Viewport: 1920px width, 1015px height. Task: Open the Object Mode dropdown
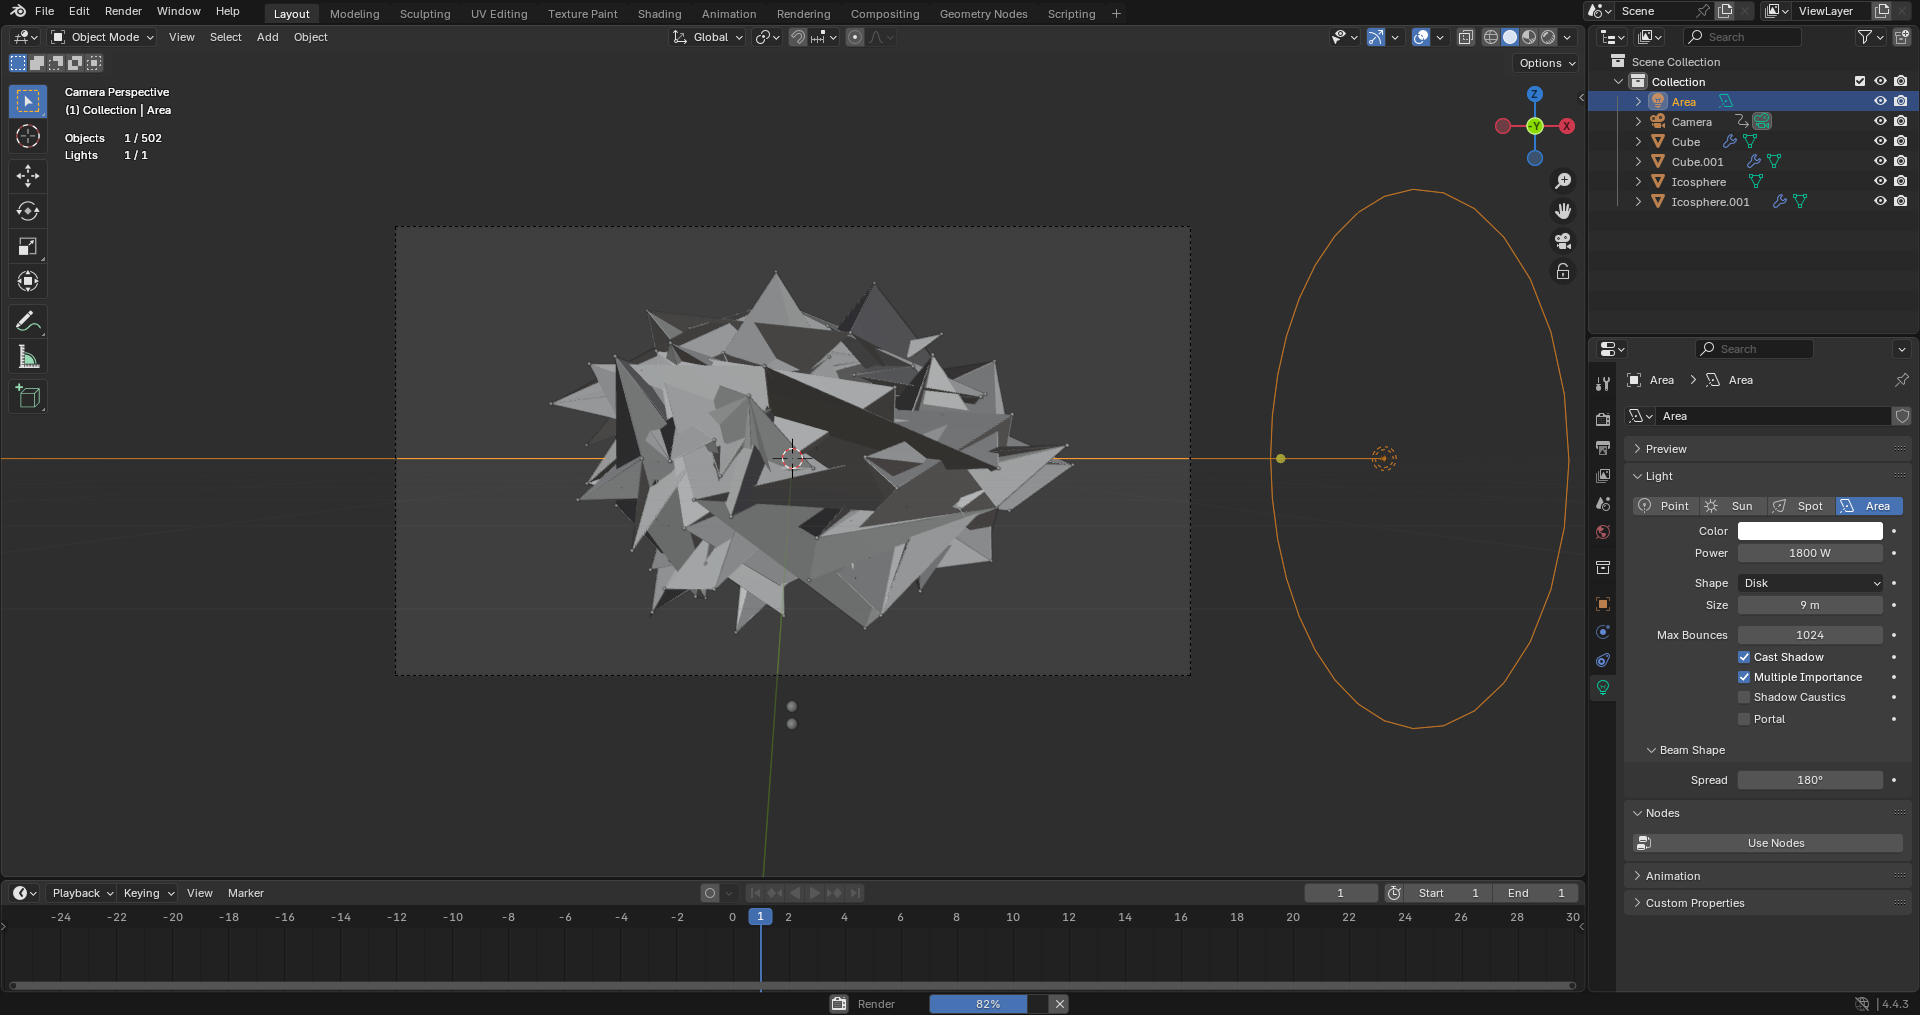(x=103, y=37)
